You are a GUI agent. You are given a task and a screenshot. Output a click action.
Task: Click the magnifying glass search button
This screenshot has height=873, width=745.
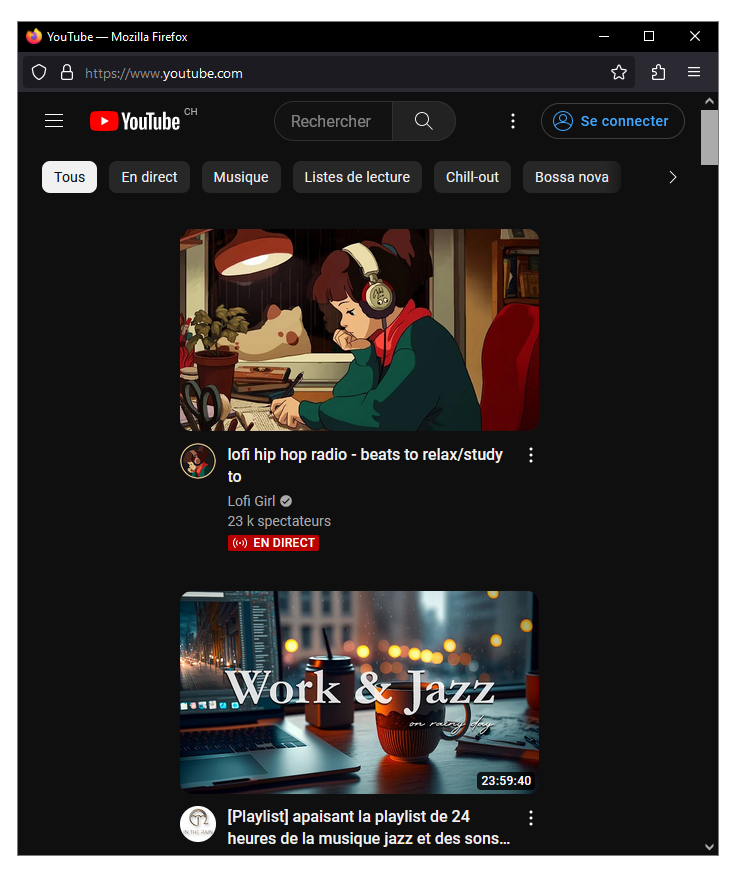point(423,121)
